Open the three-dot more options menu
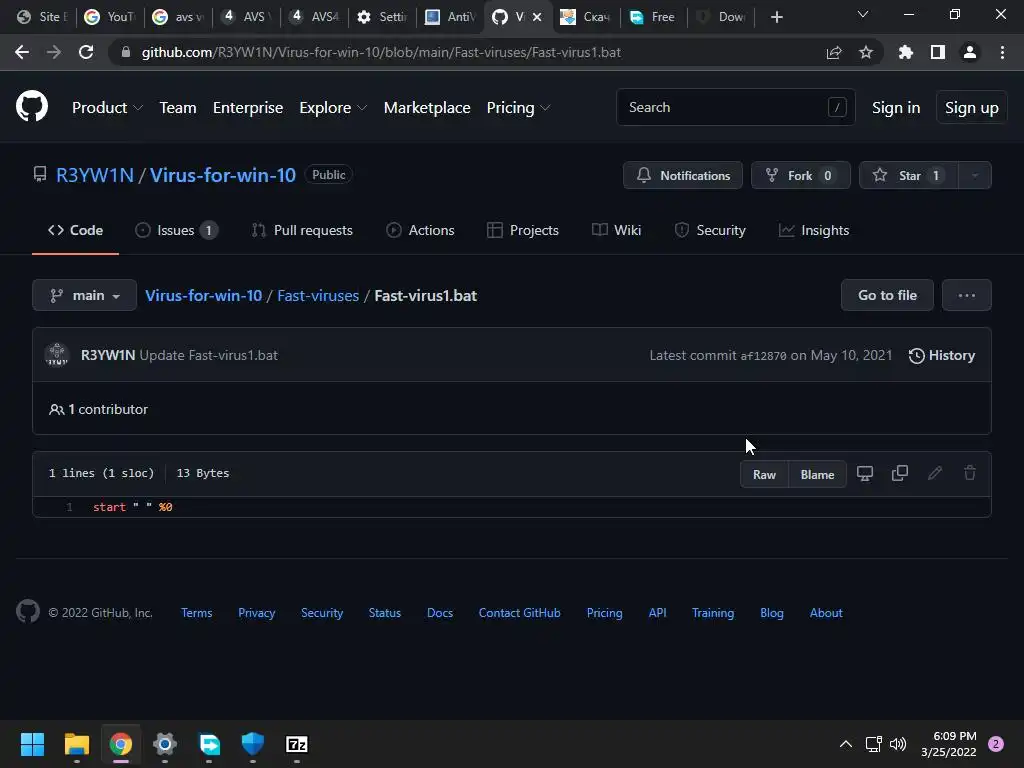1024x768 pixels. pos(967,295)
